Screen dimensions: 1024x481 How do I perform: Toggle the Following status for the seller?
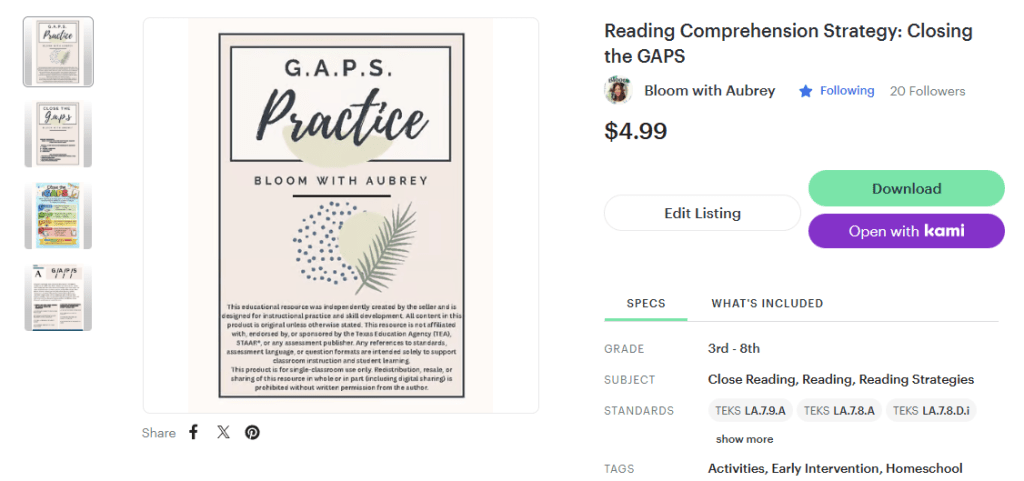point(846,91)
